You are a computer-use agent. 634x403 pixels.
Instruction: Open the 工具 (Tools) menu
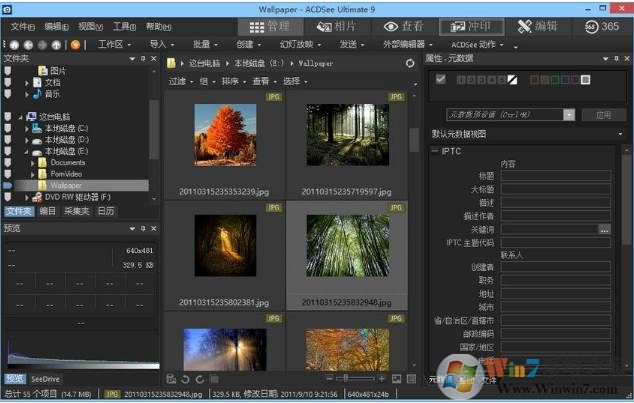click(x=125, y=26)
